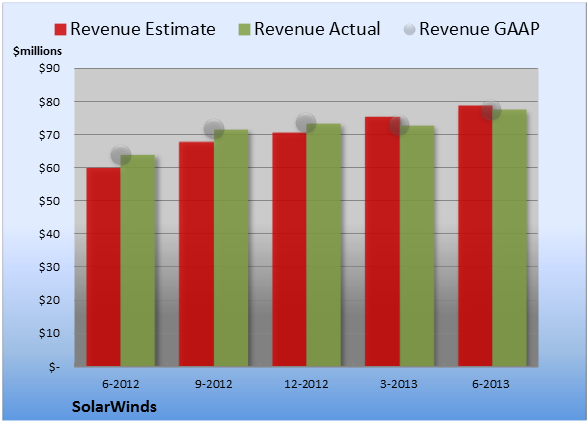Screen dimensions: 588x422
Task: Select the Revenue Actual legend label
Action: point(317,29)
